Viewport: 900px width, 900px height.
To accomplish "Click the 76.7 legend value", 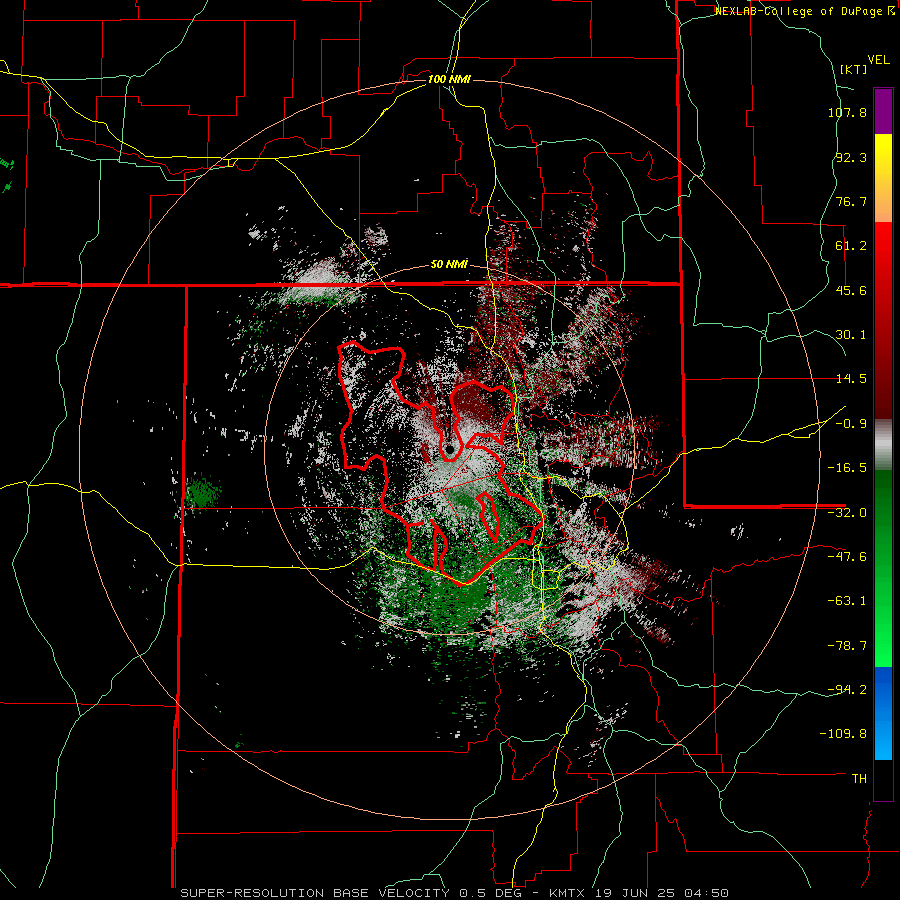I will pos(851,201).
